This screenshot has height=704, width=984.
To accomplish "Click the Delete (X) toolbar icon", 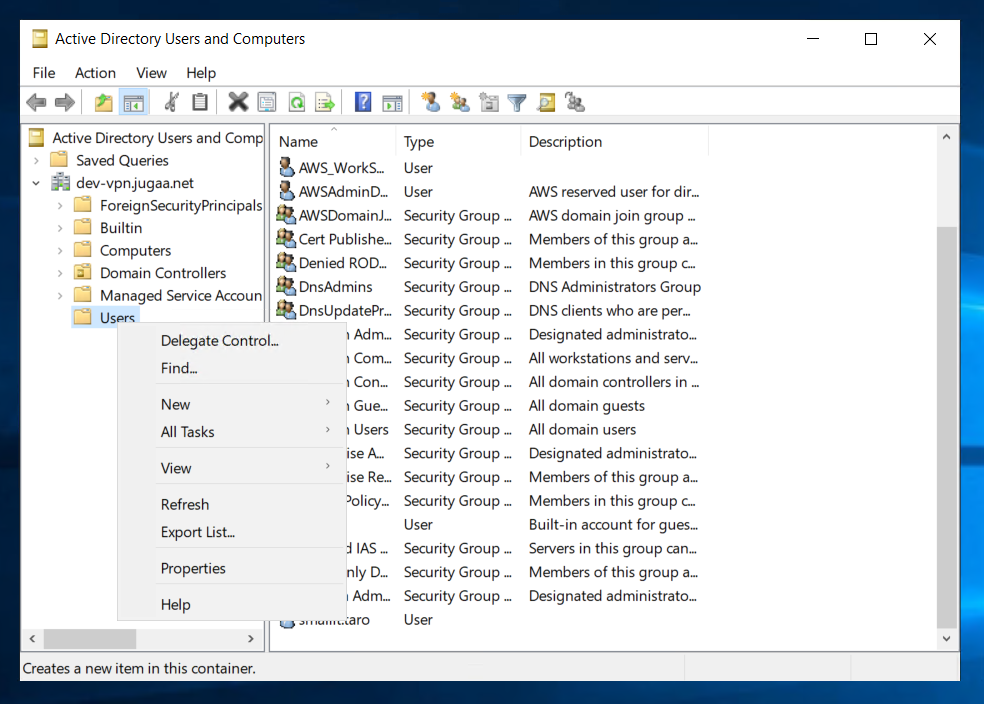I will click(x=238, y=102).
